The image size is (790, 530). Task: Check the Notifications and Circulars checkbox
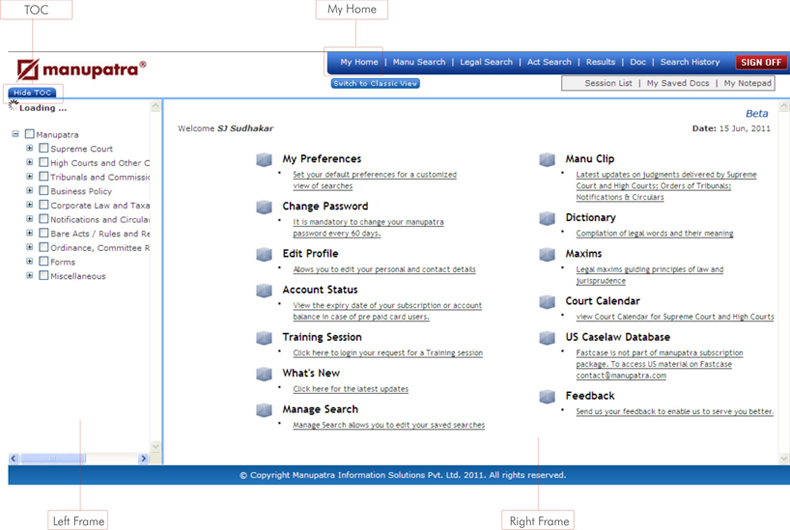click(44, 219)
